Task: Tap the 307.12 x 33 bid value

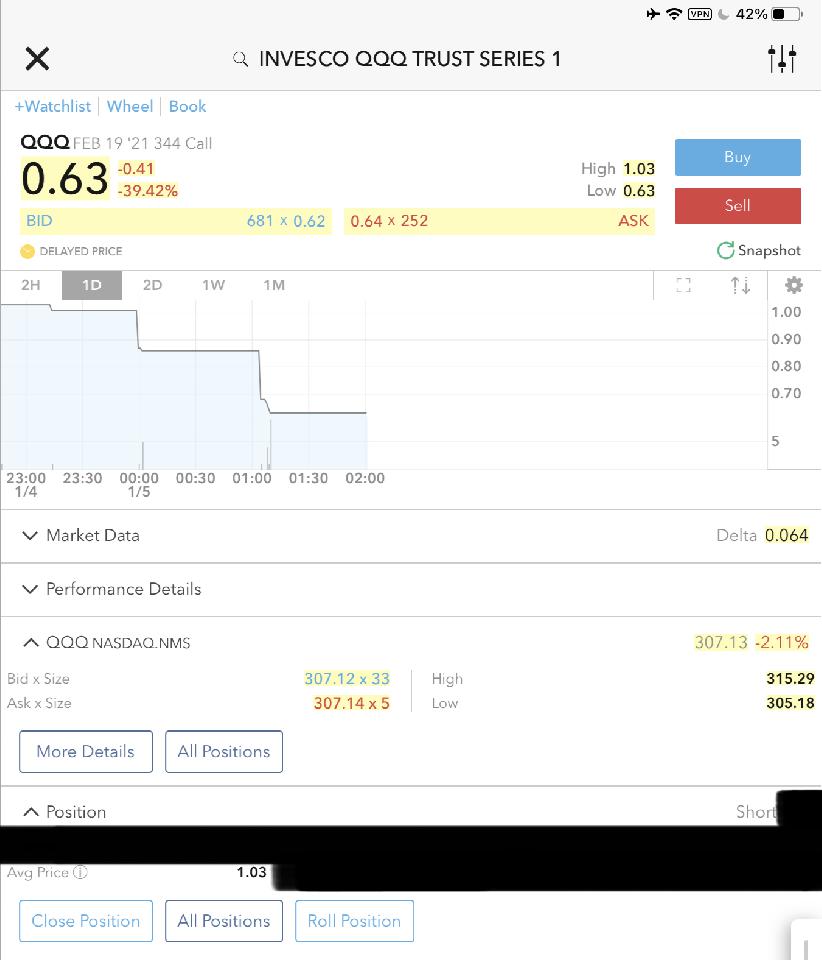Action: [347, 679]
